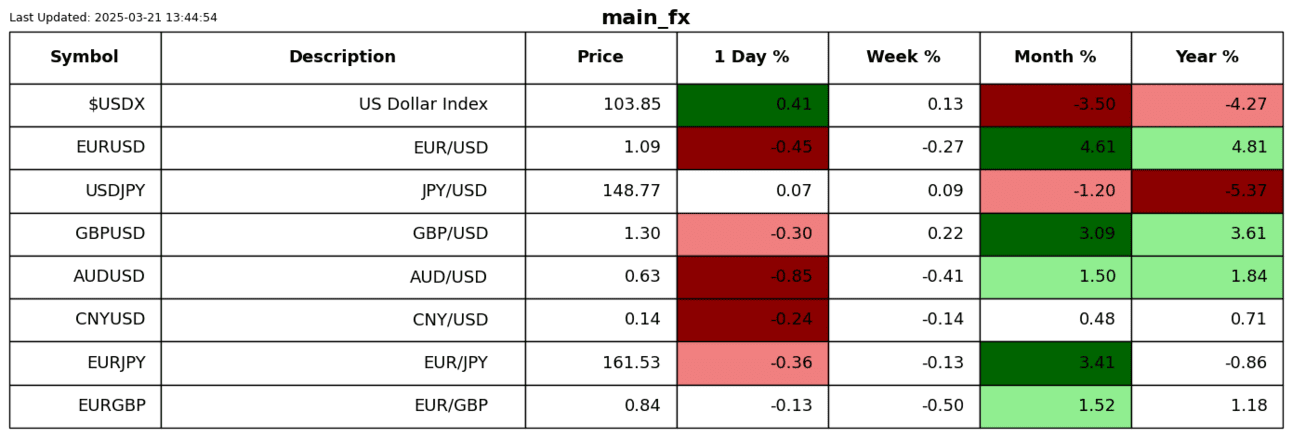1292x437 pixels.
Task: Click the dark green 0.41 cell
Action: (752, 104)
